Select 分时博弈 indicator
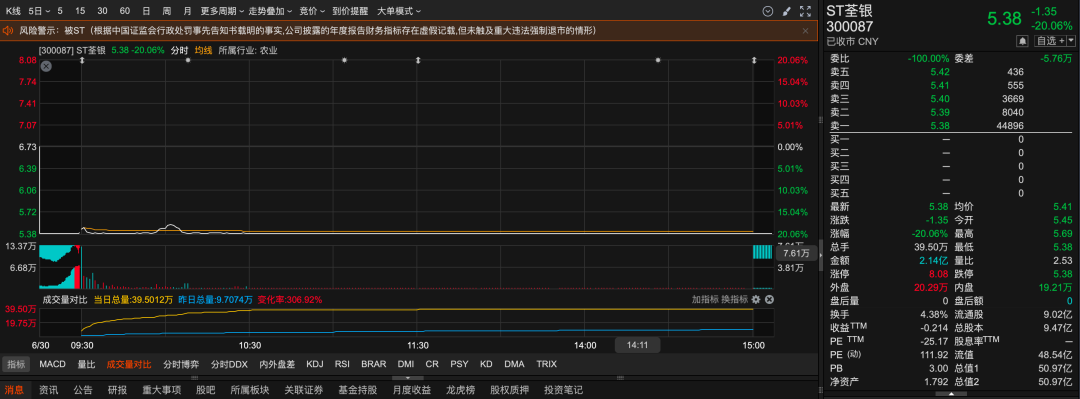This screenshot has height=399, width=1080. [181, 364]
